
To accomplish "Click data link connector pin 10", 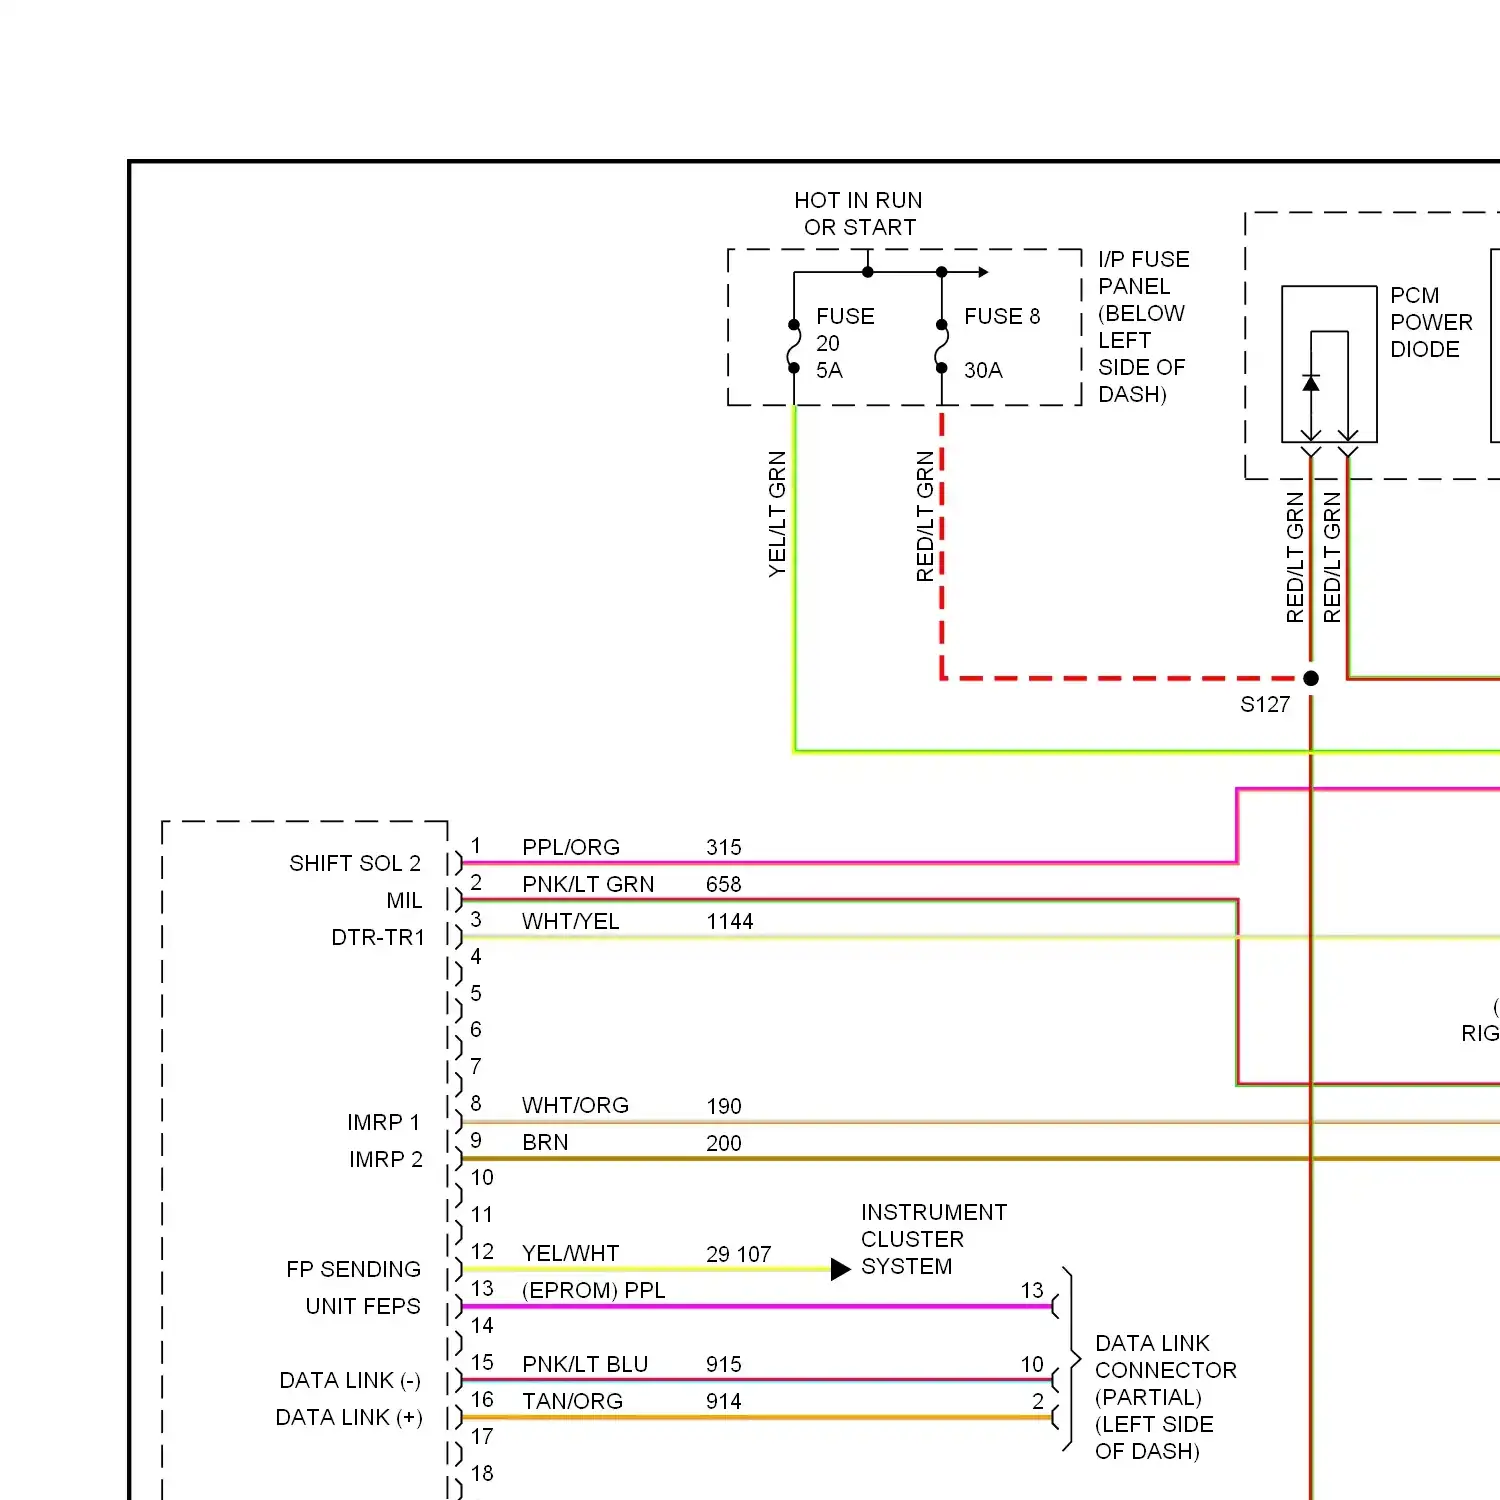I will 1032,1364.
